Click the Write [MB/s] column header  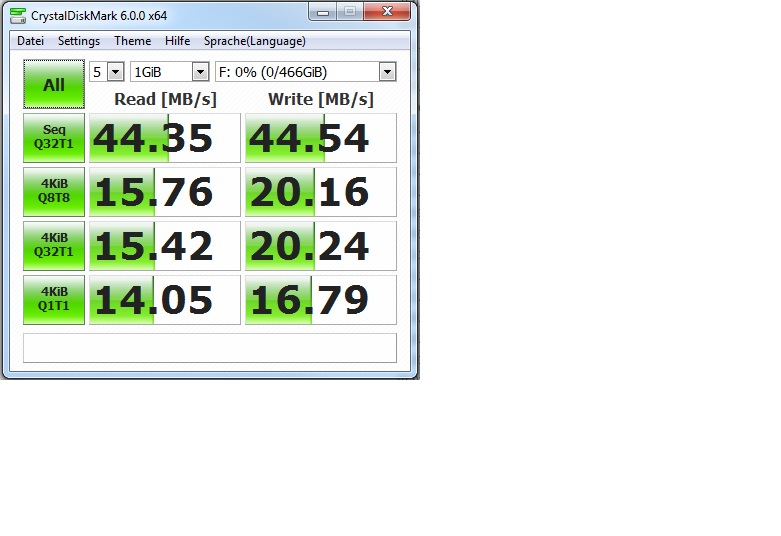click(321, 99)
